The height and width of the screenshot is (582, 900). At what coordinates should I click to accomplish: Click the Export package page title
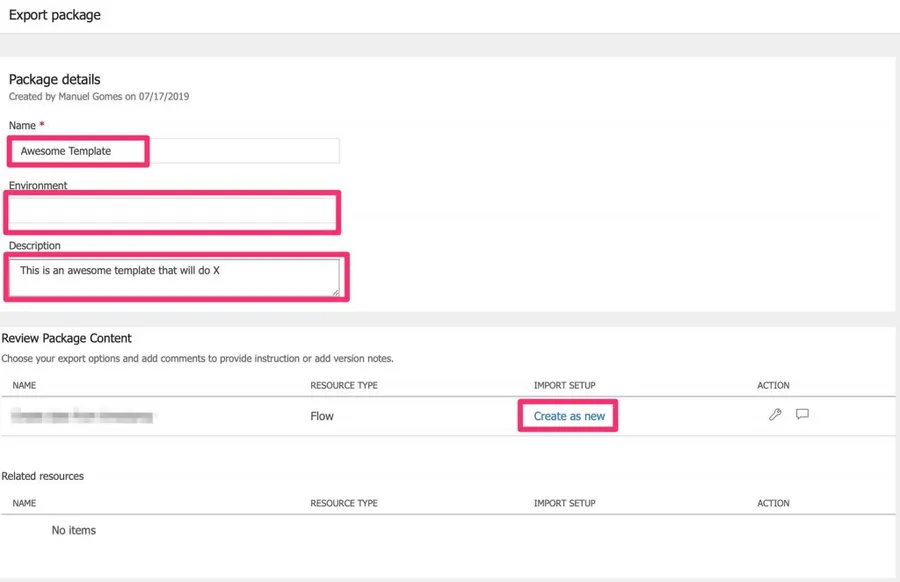point(55,15)
